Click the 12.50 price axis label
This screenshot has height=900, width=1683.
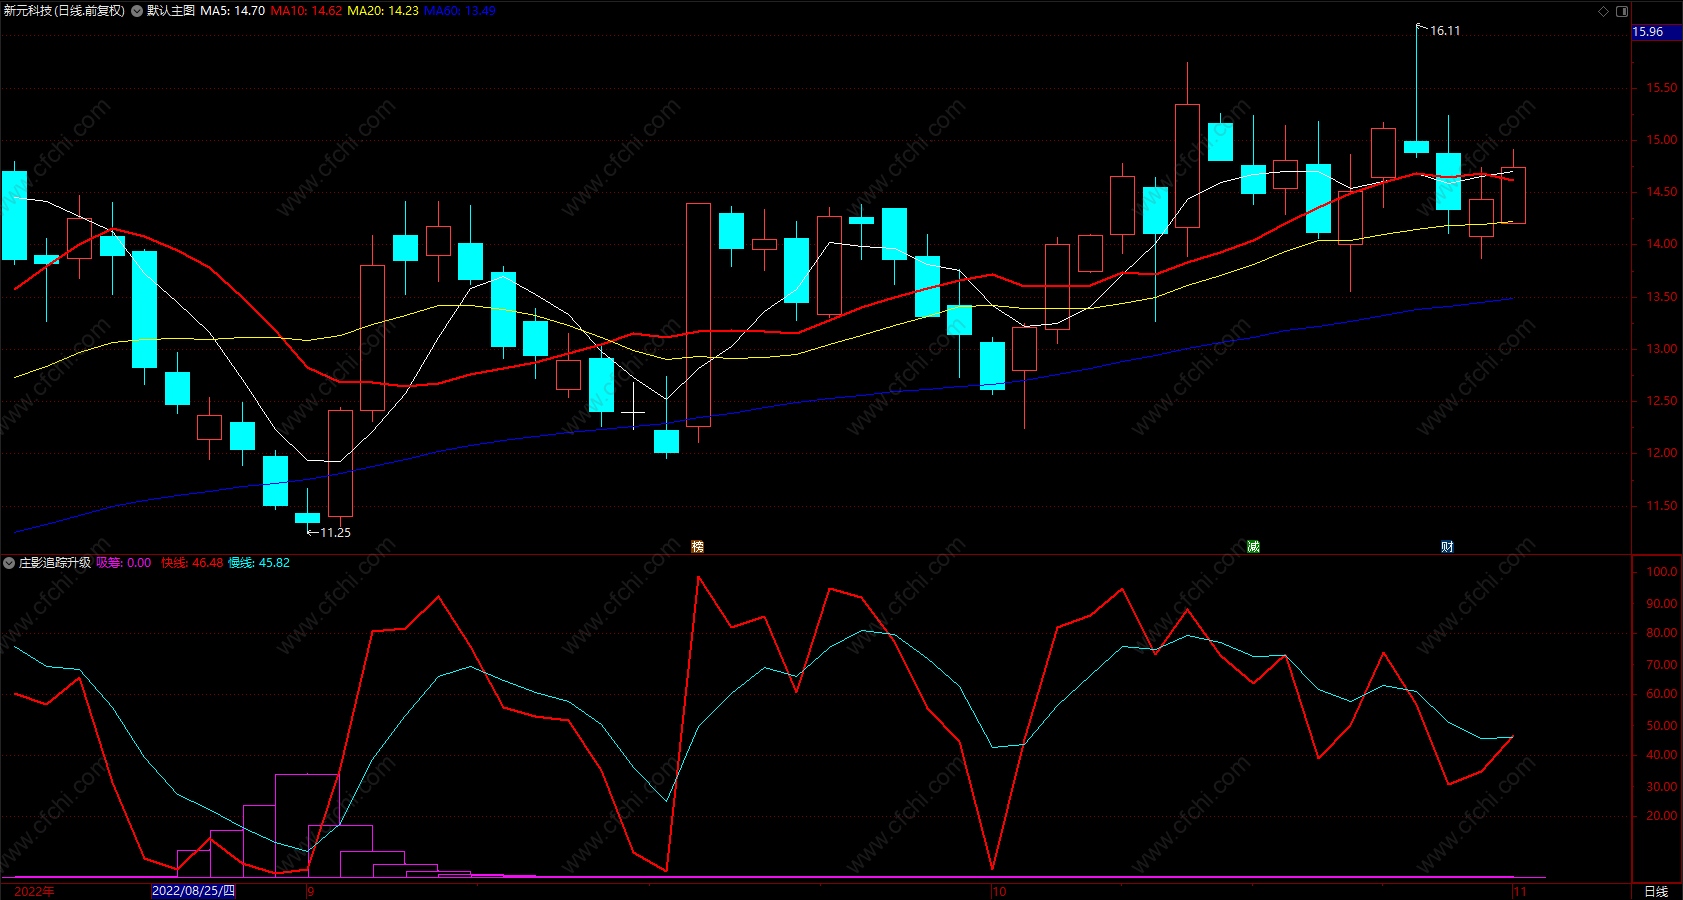[1662, 401]
